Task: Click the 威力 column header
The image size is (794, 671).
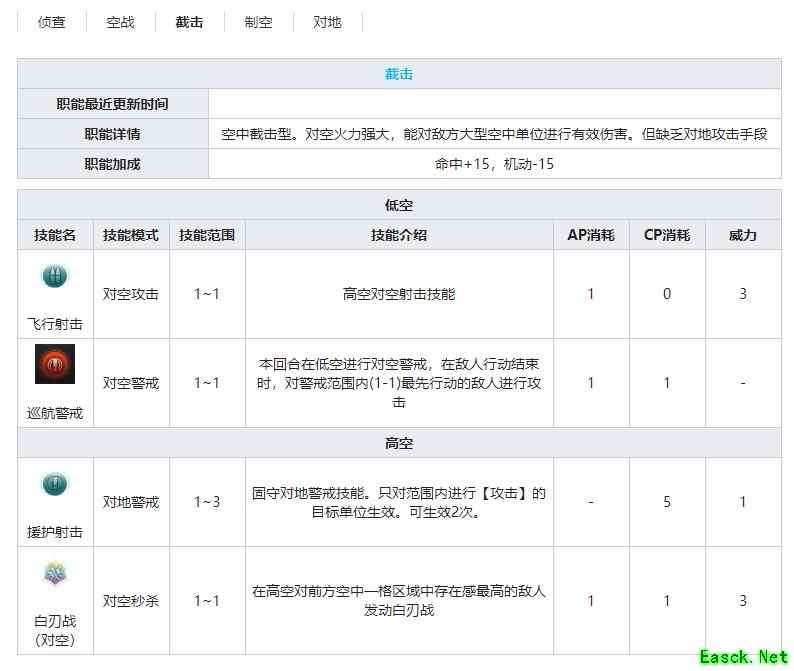Action: [x=743, y=235]
